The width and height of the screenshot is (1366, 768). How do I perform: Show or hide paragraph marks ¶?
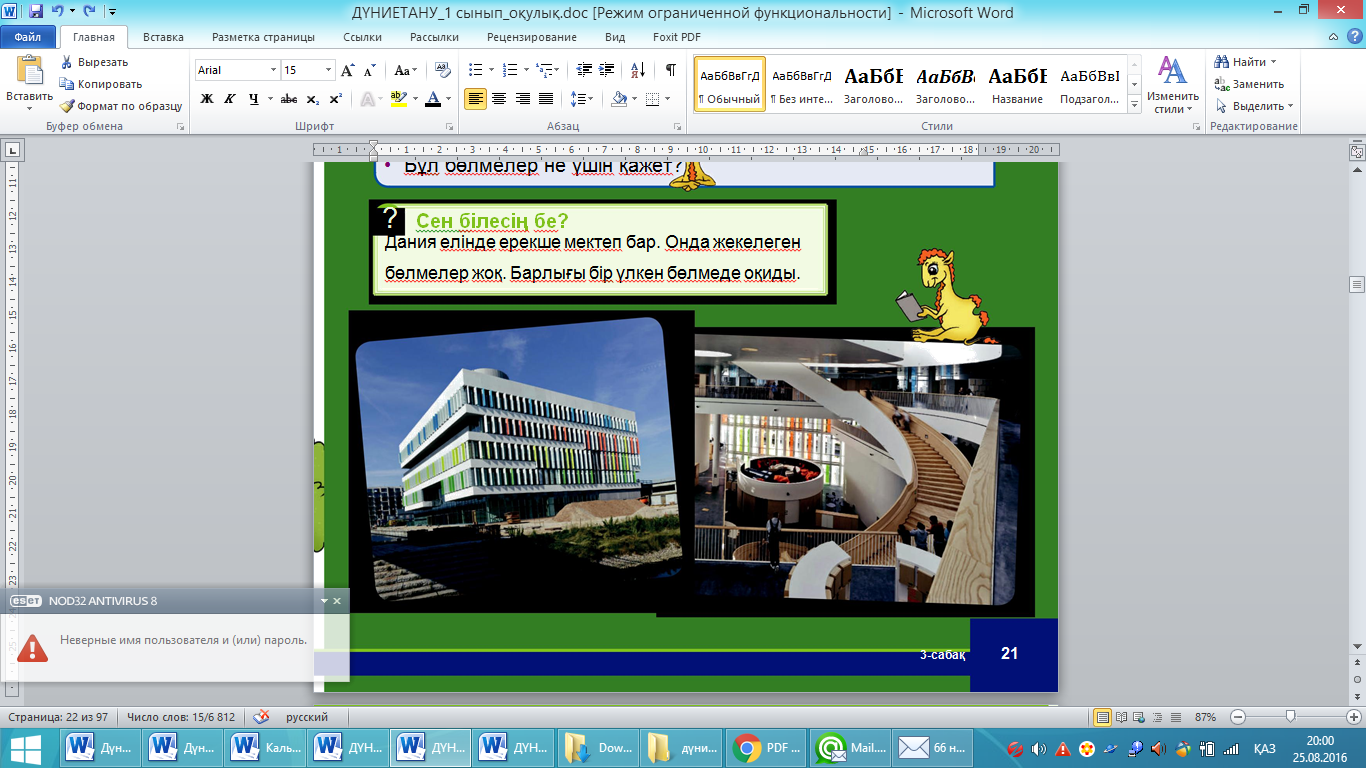click(x=670, y=70)
